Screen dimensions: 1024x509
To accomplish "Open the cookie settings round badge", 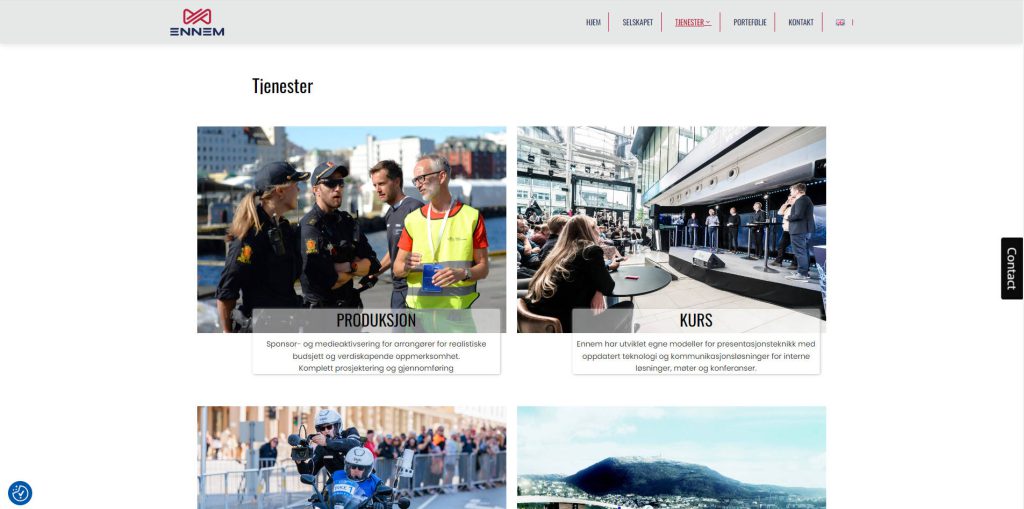I will [x=20, y=493].
